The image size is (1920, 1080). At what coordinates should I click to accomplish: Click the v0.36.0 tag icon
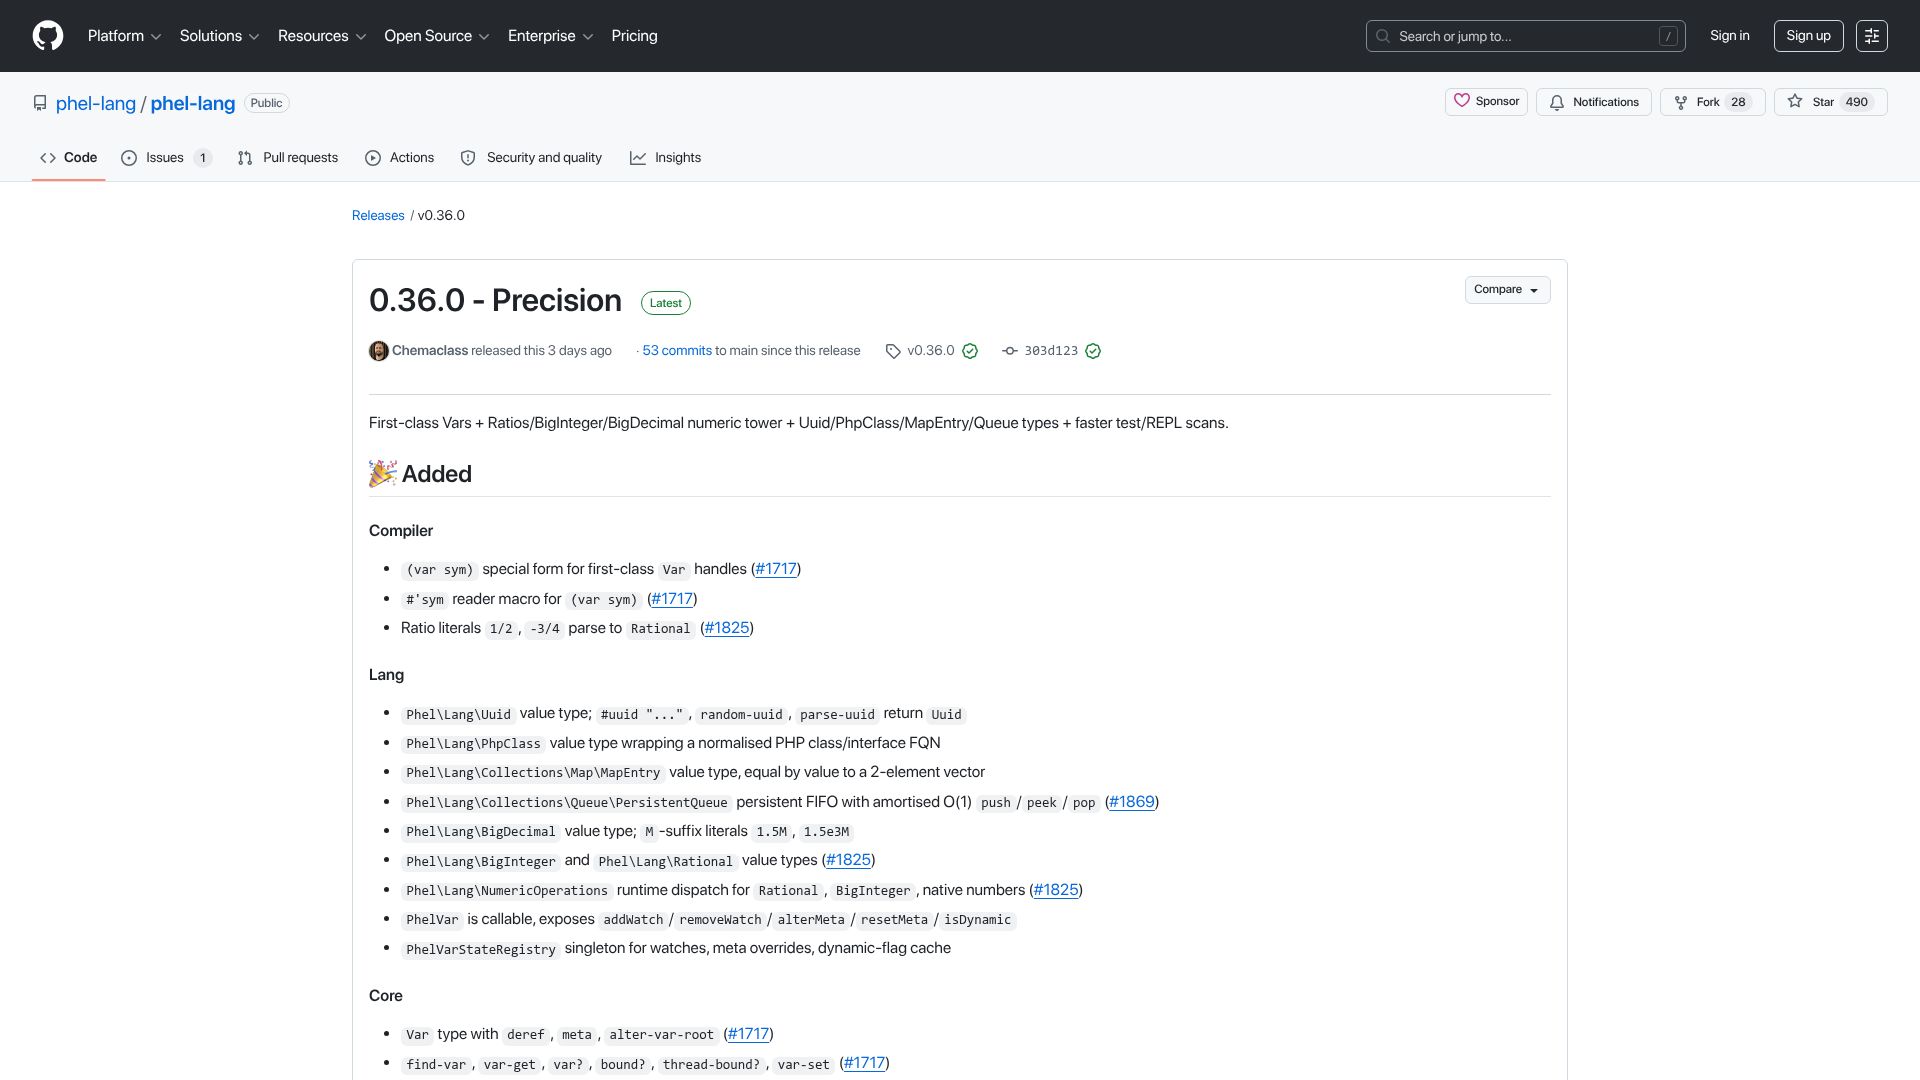893,351
